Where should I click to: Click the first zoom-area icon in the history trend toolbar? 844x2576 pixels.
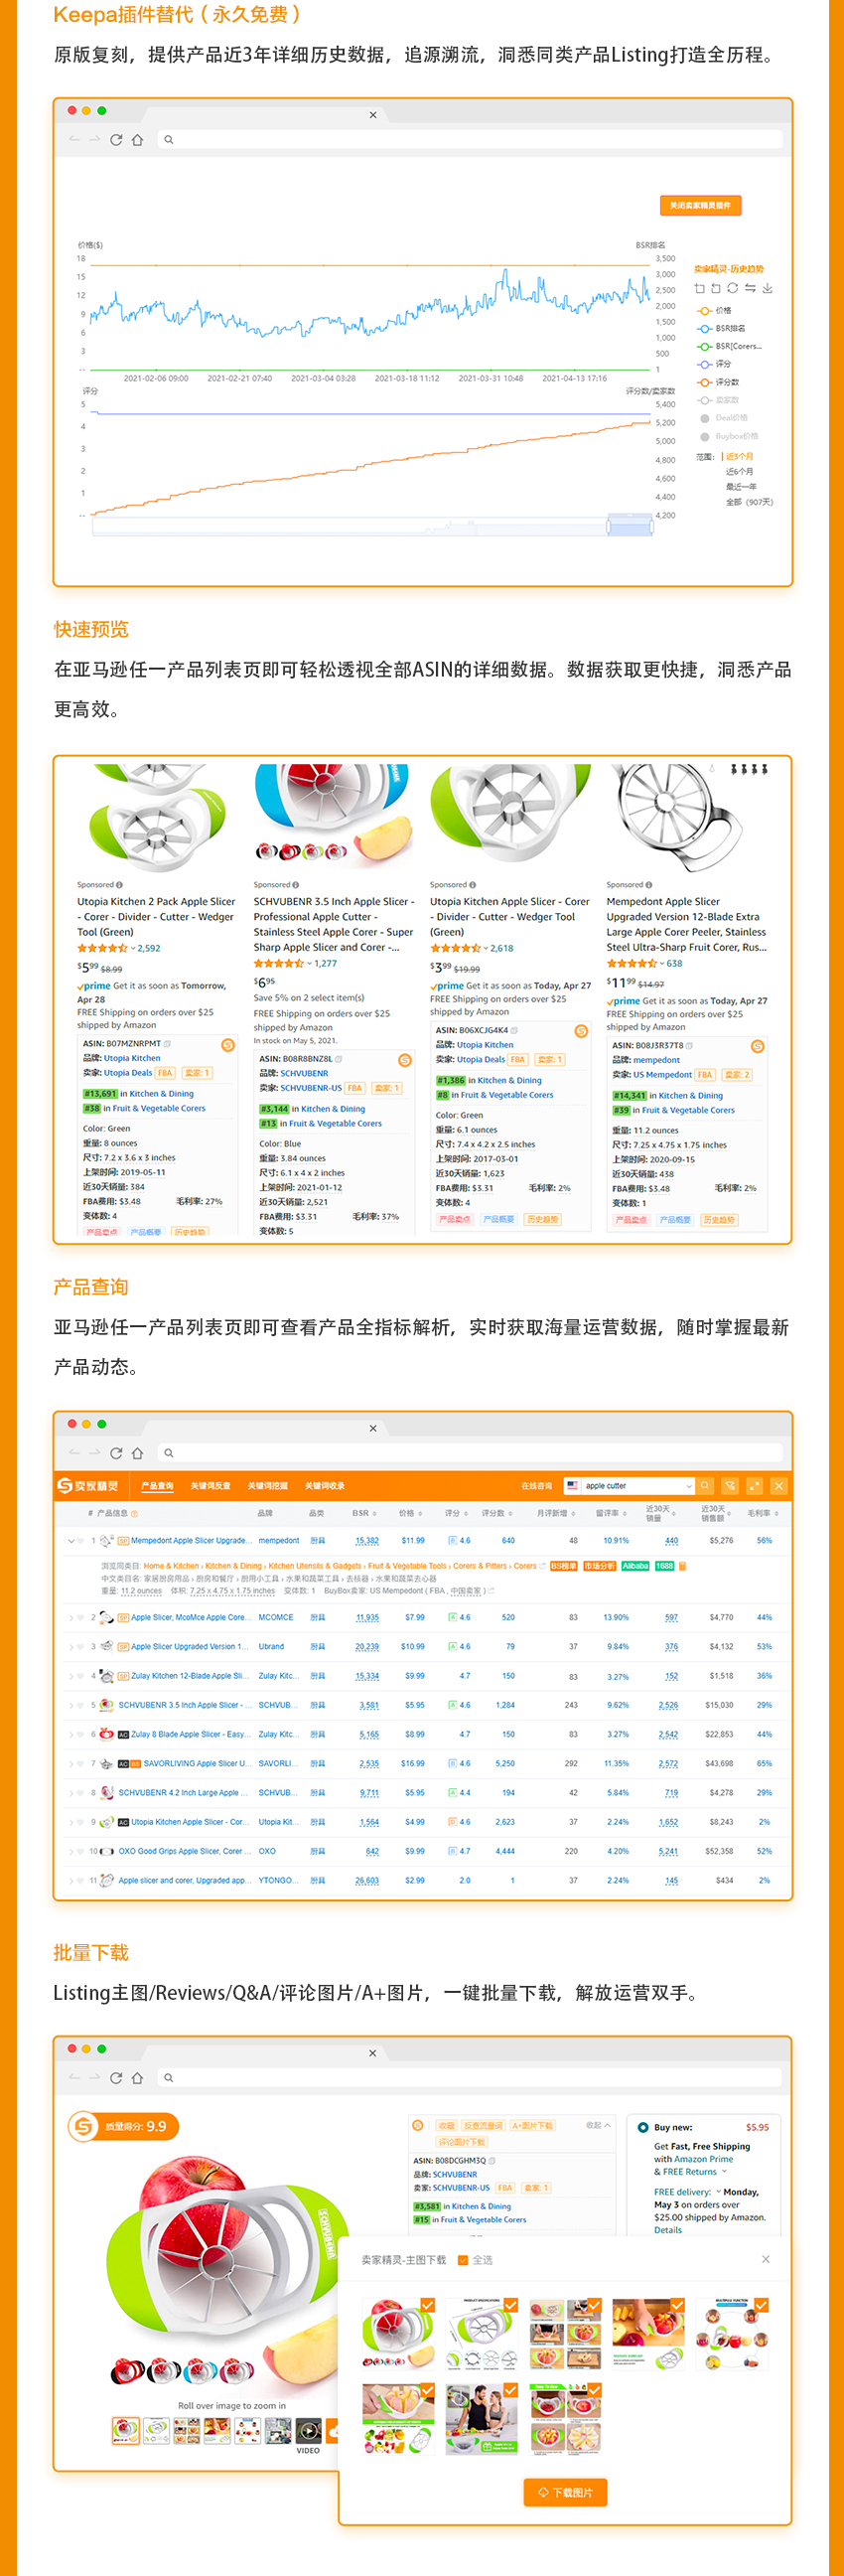(x=700, y=288)
